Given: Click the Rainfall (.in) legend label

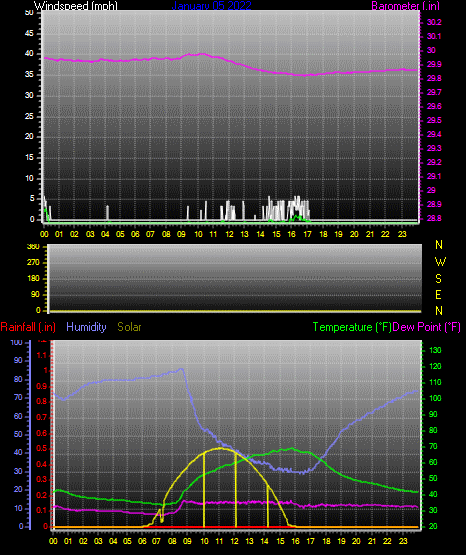Looking at the screenshot, I should (28, 327).
